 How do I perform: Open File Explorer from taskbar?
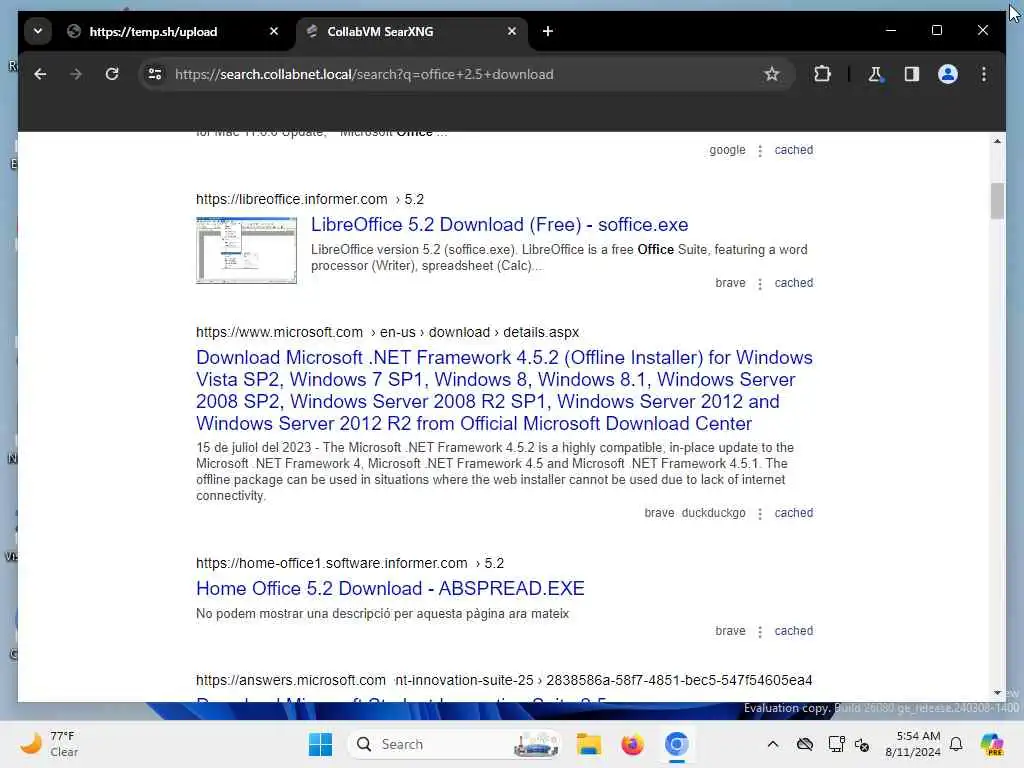(x=588, y=744)
